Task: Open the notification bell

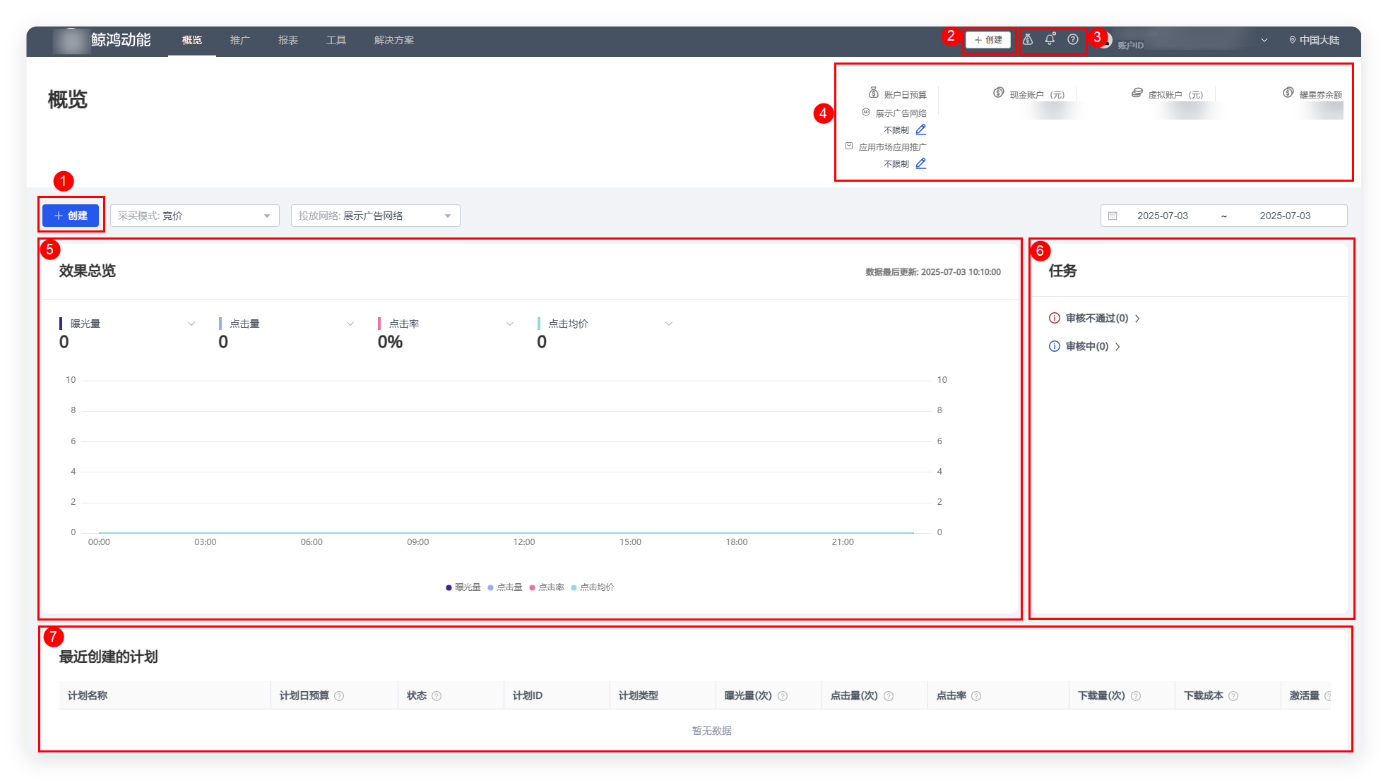Action: pos(1050,40)
